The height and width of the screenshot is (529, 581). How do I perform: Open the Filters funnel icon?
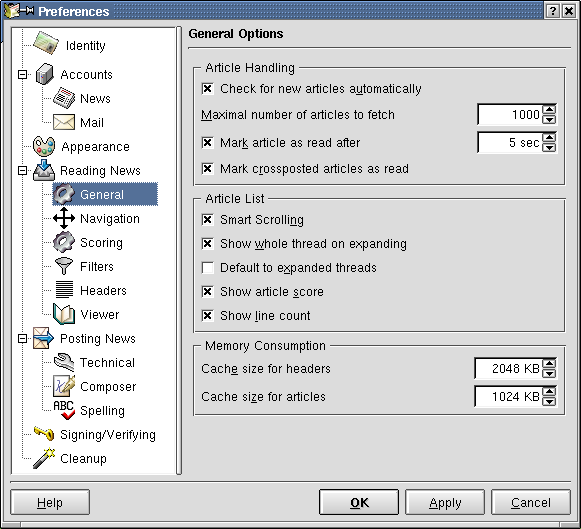coord(64,266)
